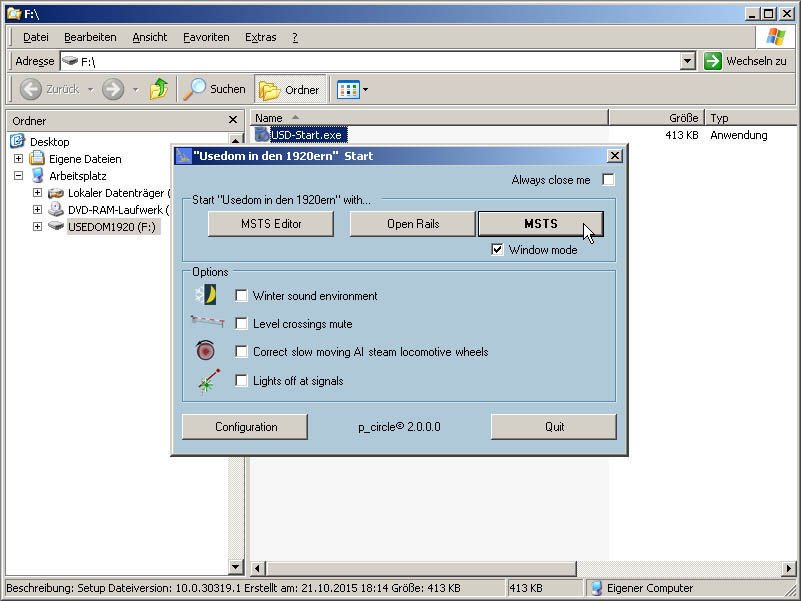This screenshot has height=601, width=801.
Task: Collapse the Arbeitsplatz tree node
Action: click(18, 176)
